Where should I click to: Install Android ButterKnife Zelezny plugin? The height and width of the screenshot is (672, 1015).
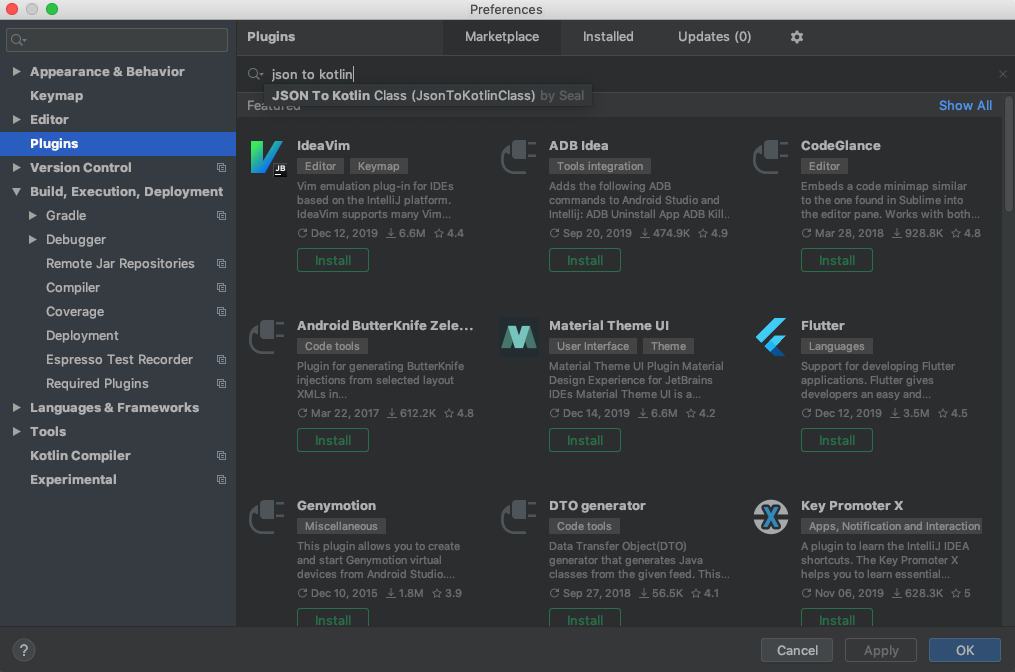tap(333, 440)
